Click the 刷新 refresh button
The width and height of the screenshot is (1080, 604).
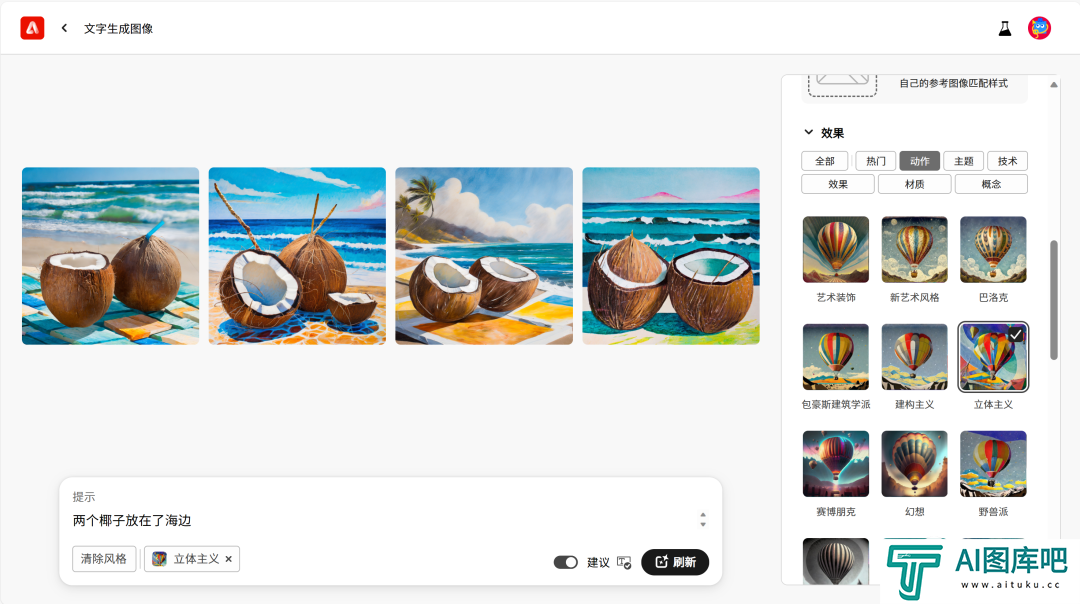(x=675, y=562)
